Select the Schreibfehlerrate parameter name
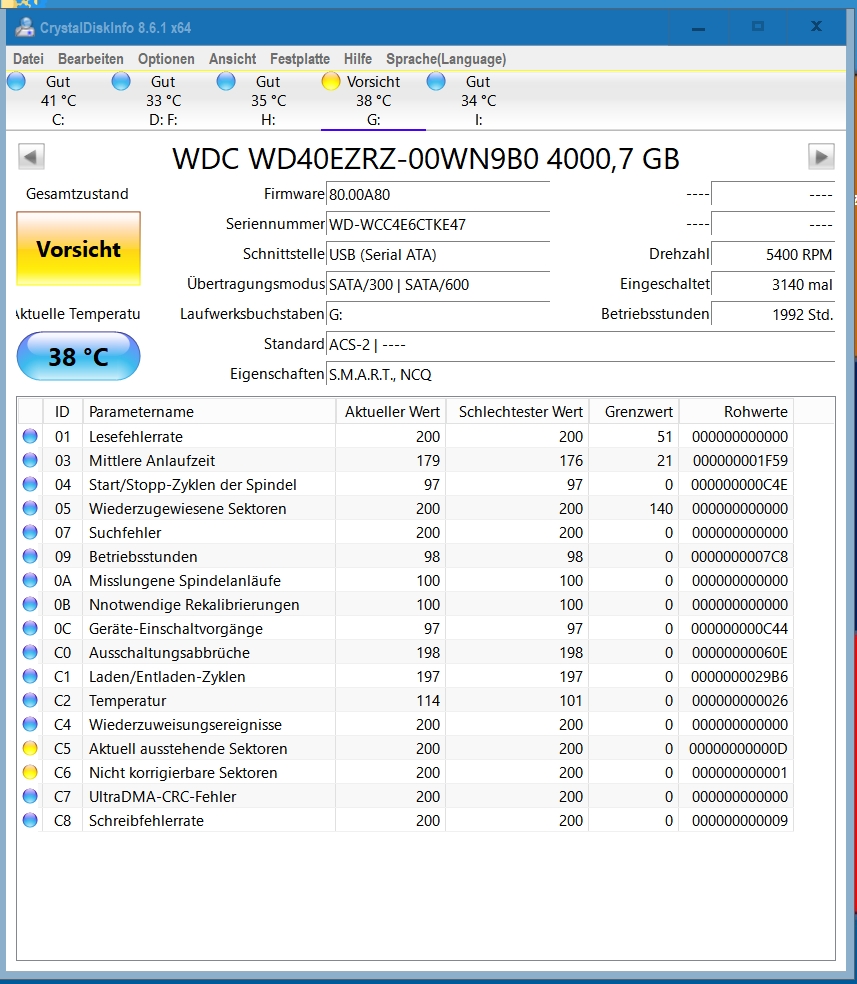The height and width of the screenshot is (984, 857). 146,820
